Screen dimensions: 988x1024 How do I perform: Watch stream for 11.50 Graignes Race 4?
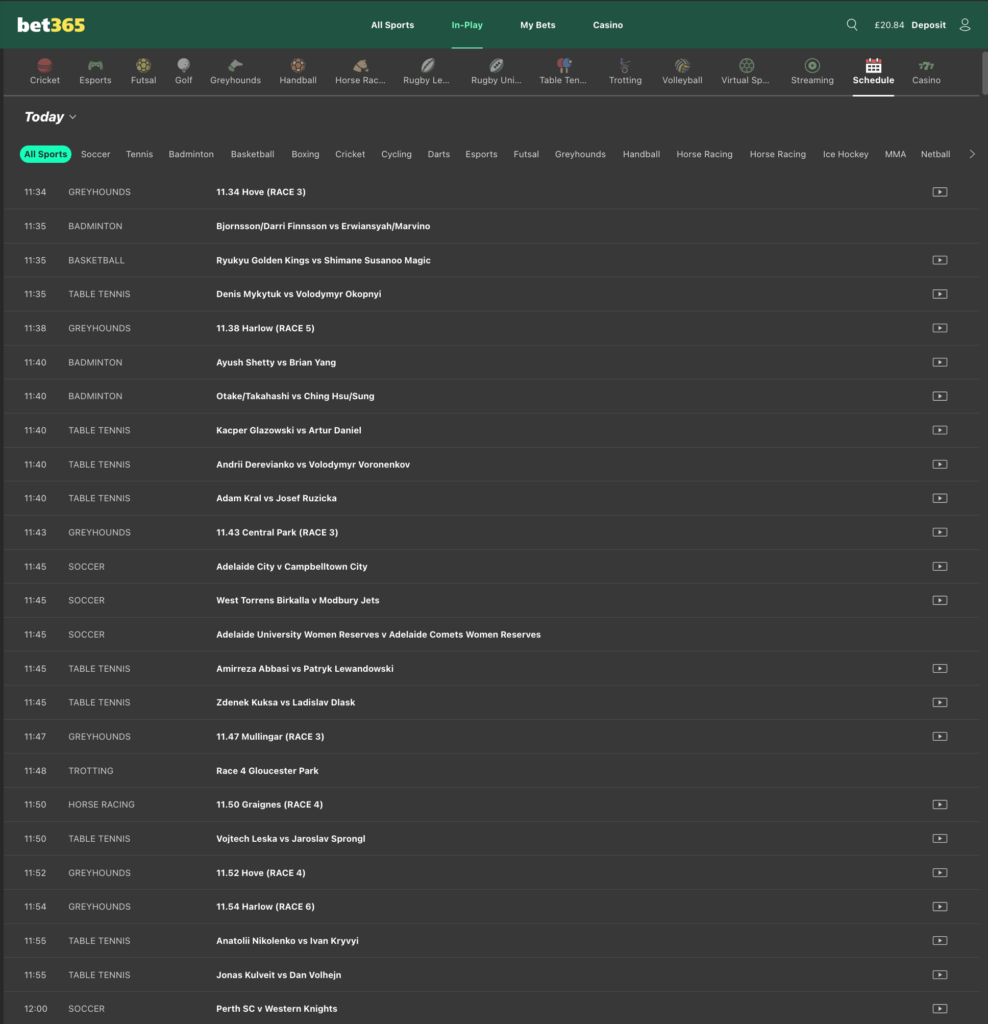click(940, 805)
